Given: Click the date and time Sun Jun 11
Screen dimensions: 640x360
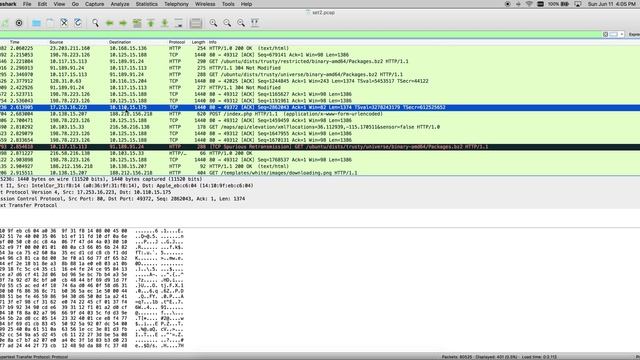Looking at the screenshot, I should pyautogui.click(x=611, y=4).
